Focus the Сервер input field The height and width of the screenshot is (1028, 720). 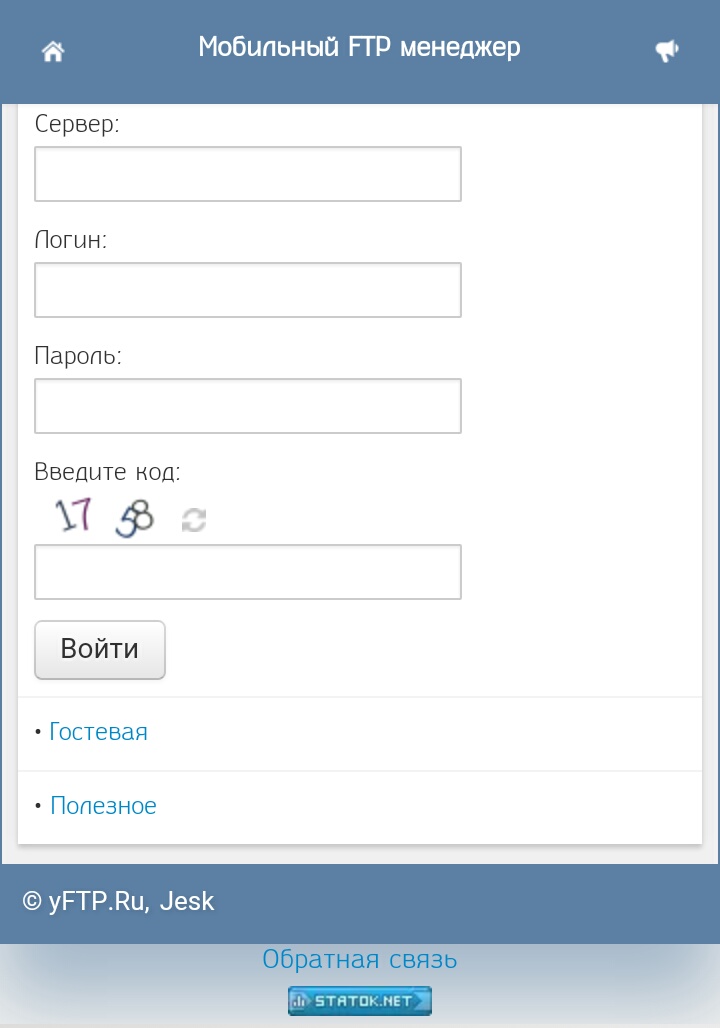(248, 174)
